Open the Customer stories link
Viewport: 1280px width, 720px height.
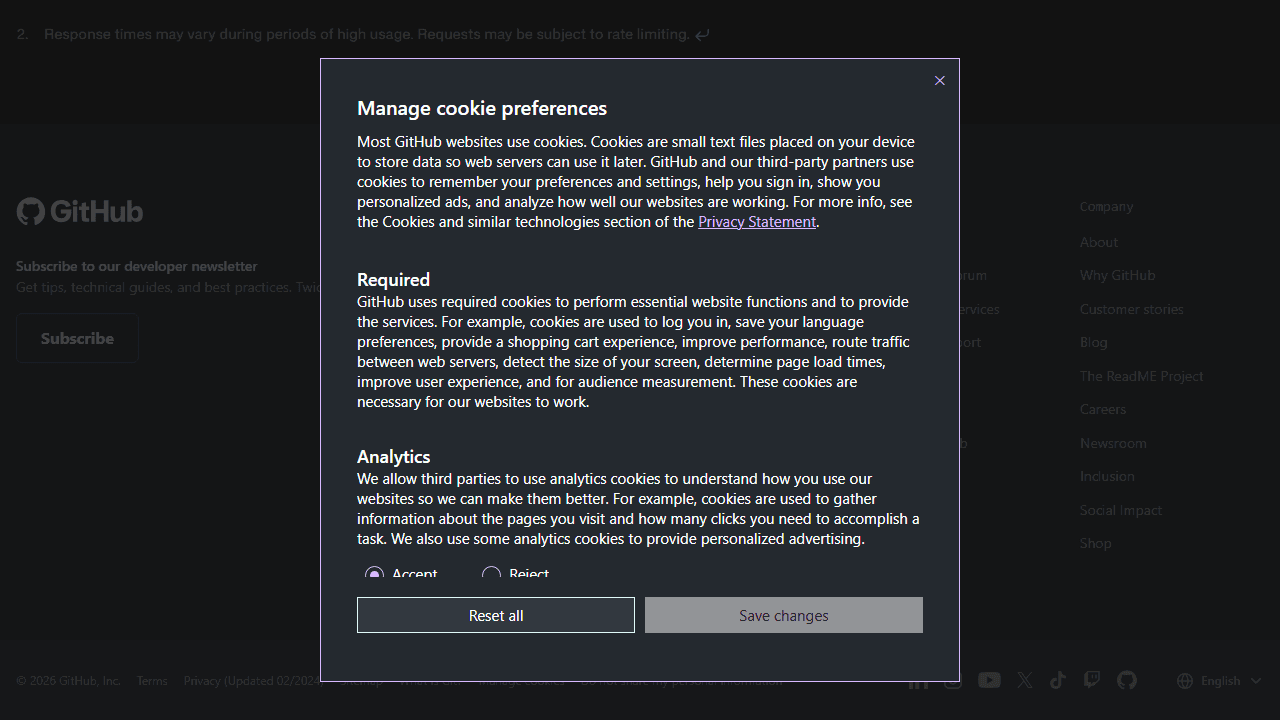point(1131,309)
